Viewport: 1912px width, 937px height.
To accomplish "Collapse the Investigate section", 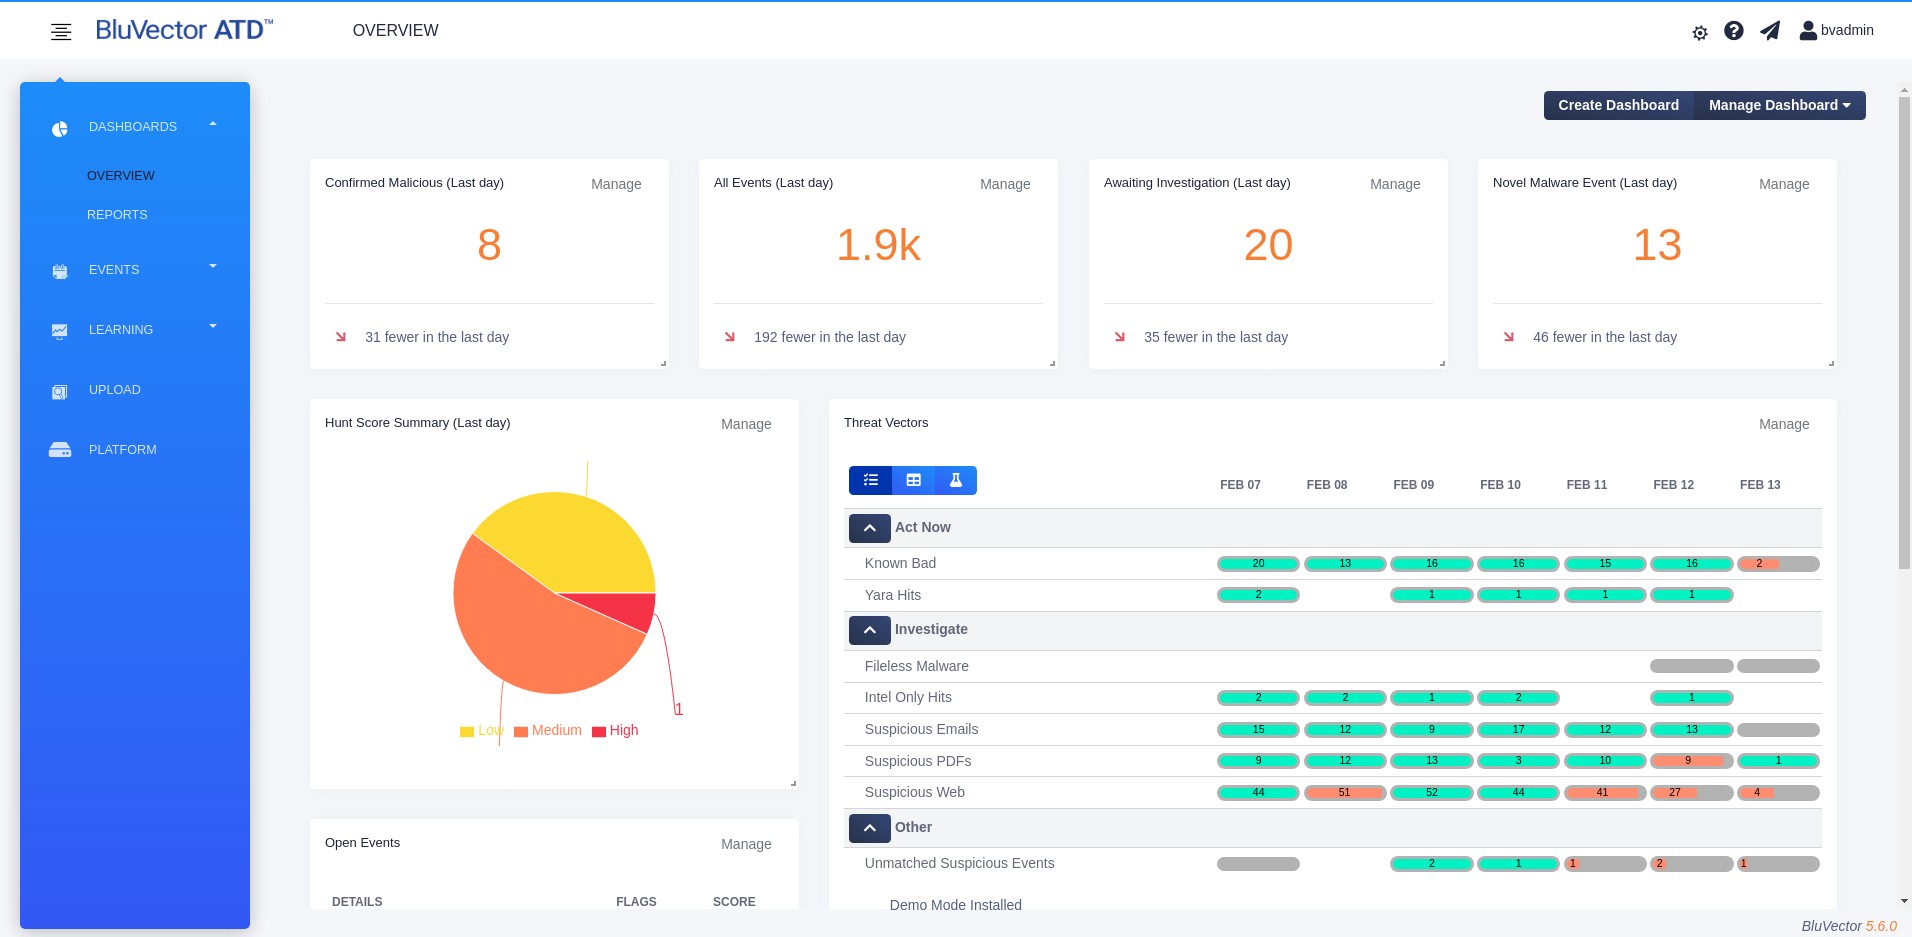I will click(870, 630).
